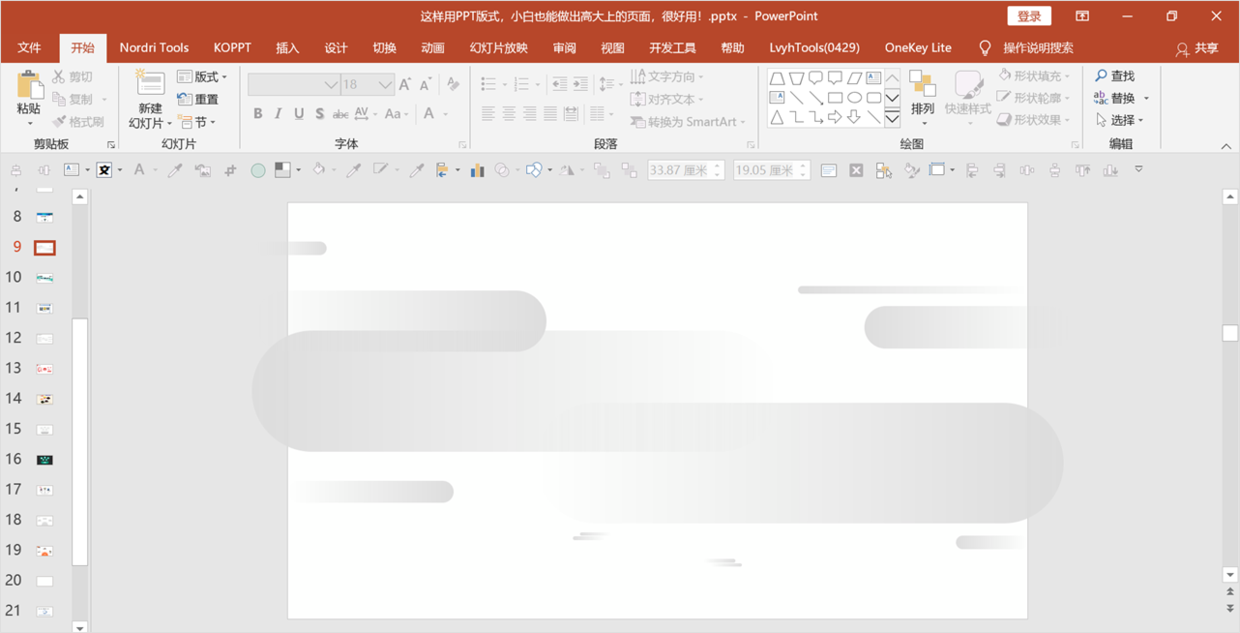Open the Layout (版式) dropdown
This screenshot has height=633, width=1240.
(x=202, y=77)
